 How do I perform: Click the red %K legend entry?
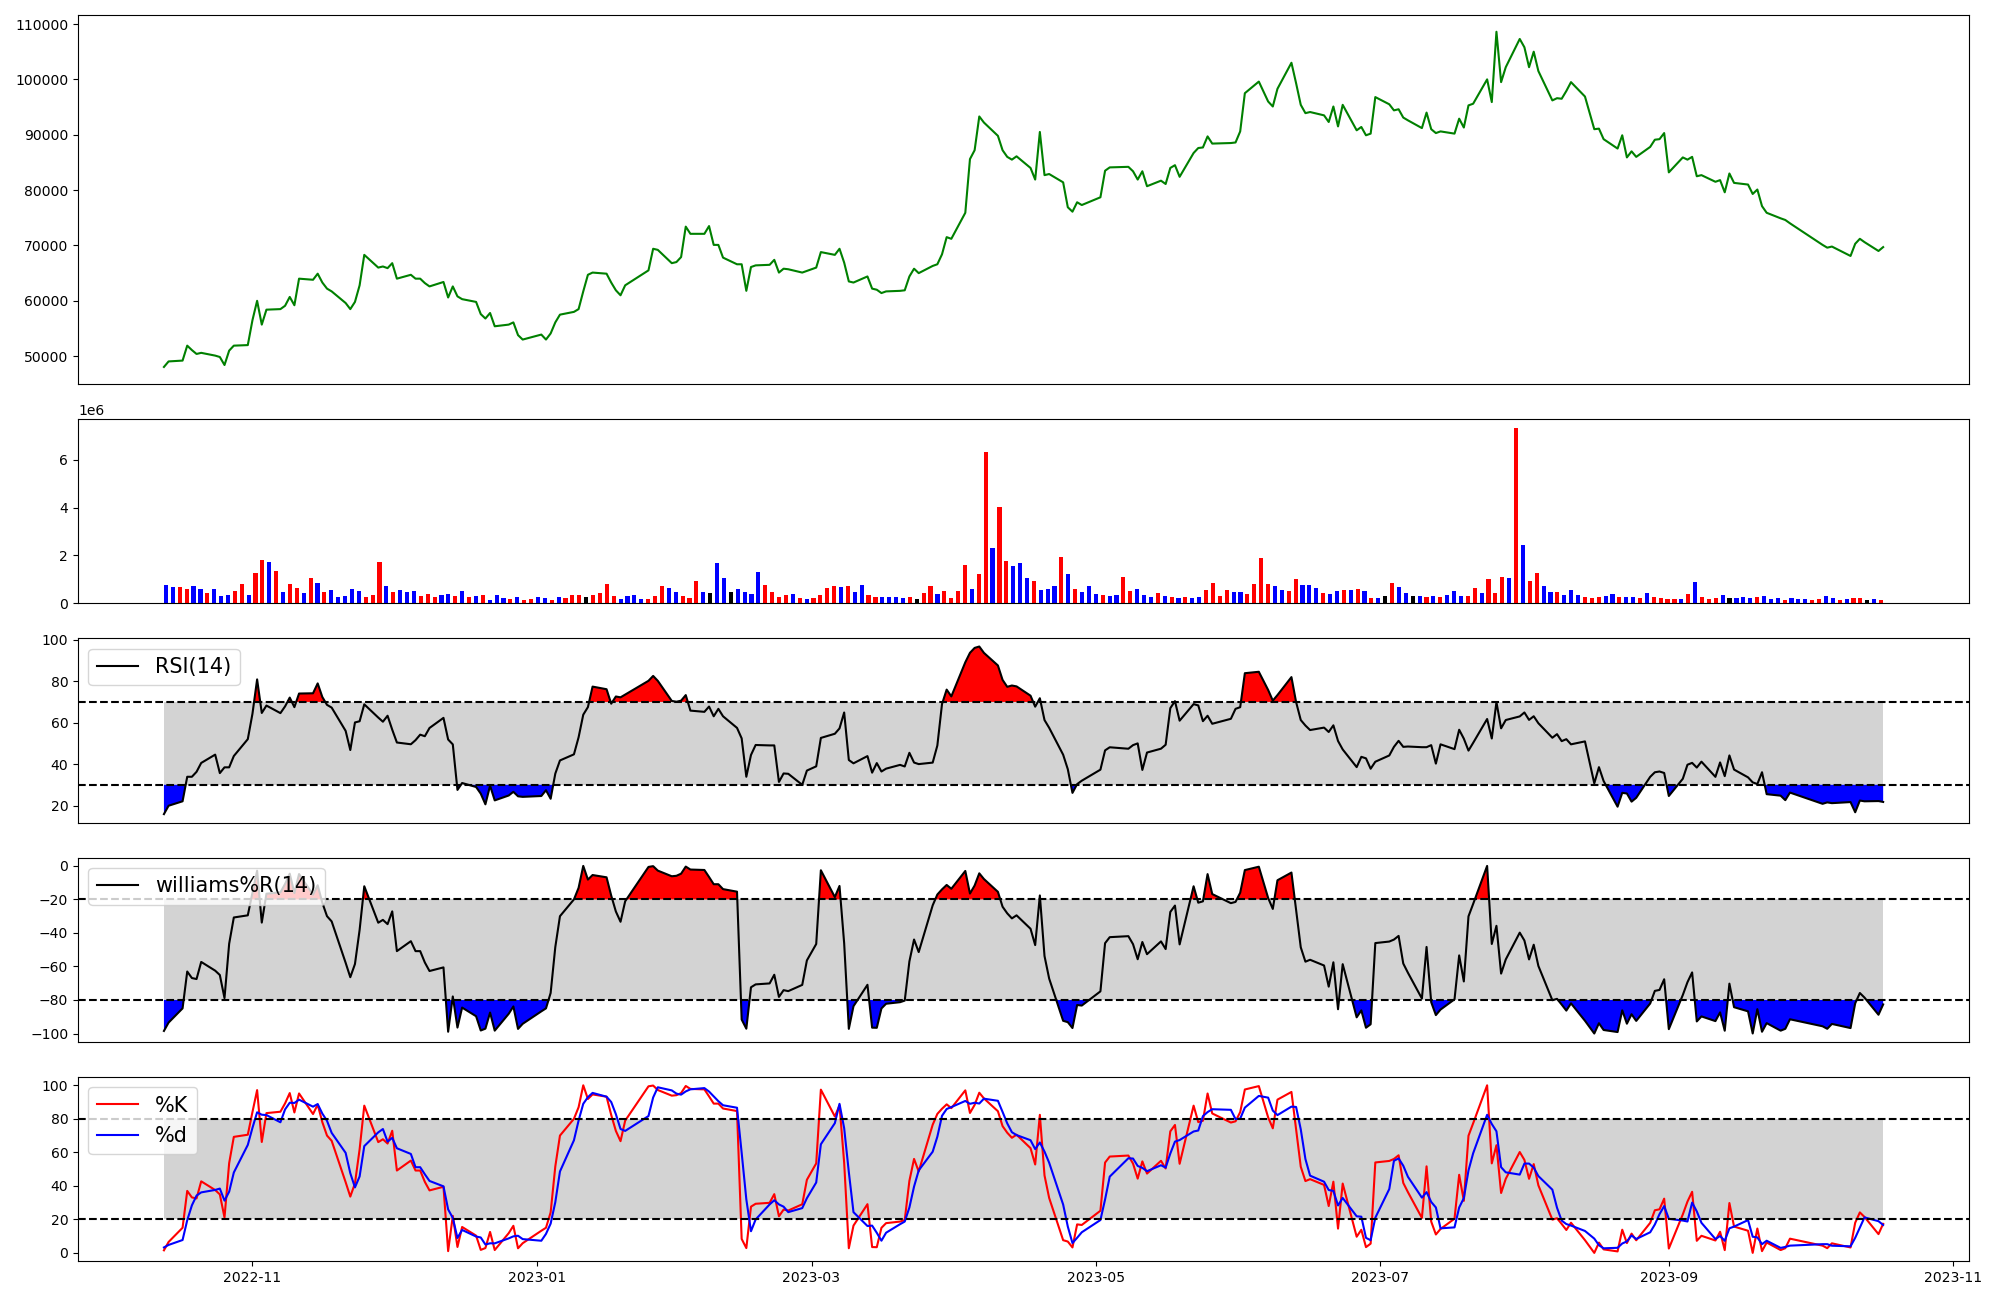171,1105
